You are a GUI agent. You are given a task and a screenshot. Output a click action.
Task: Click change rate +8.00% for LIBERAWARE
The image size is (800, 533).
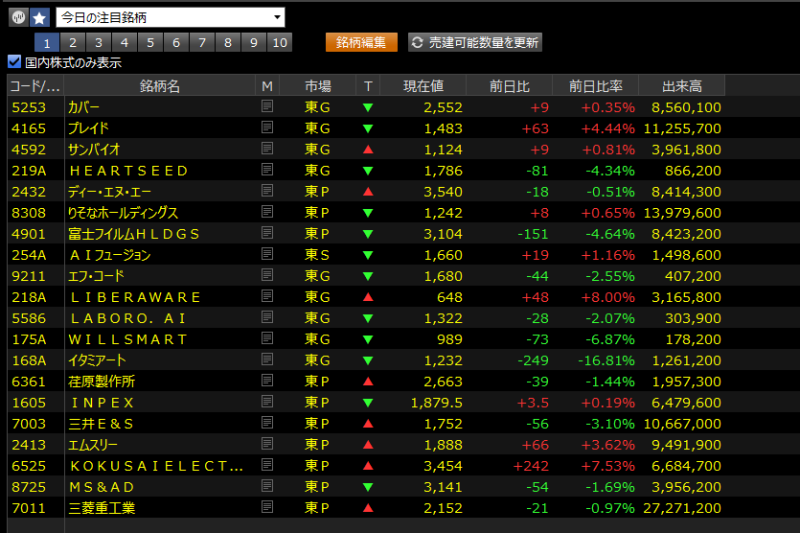click(x=608, y=297)
